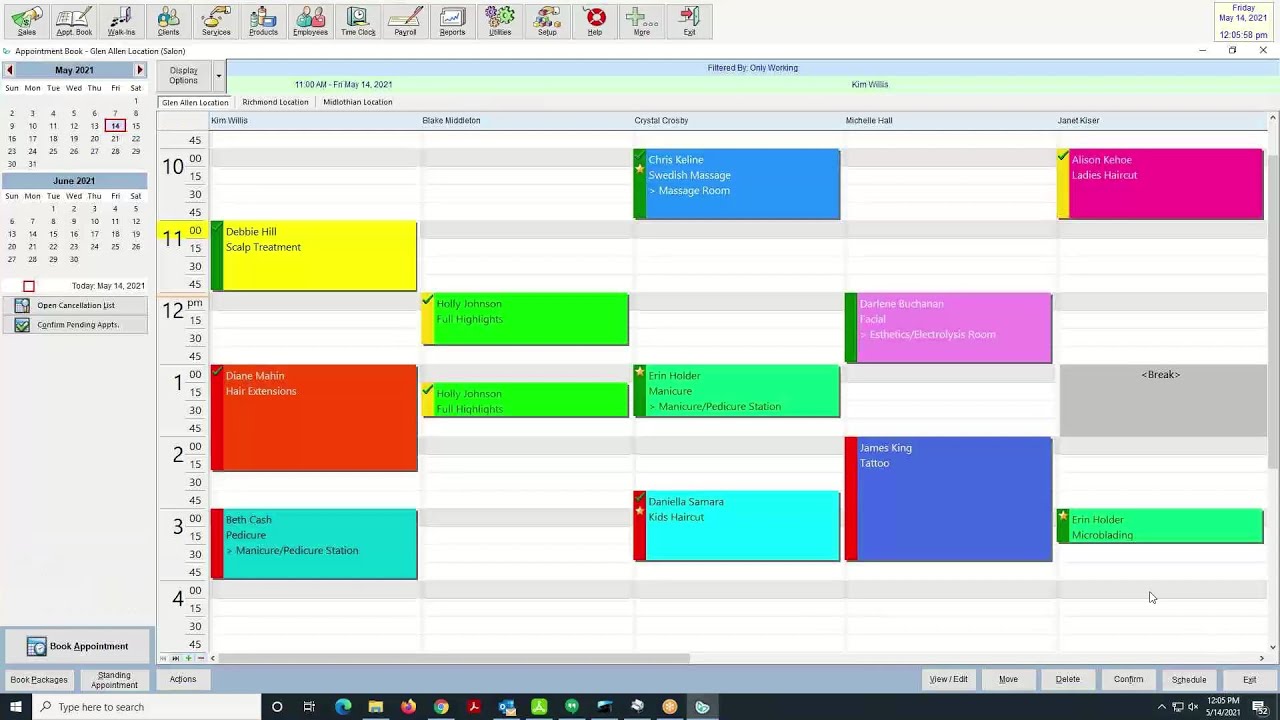
Task: Select Beth Cash Pedicure appointment
Action: (x=314, y=544)
